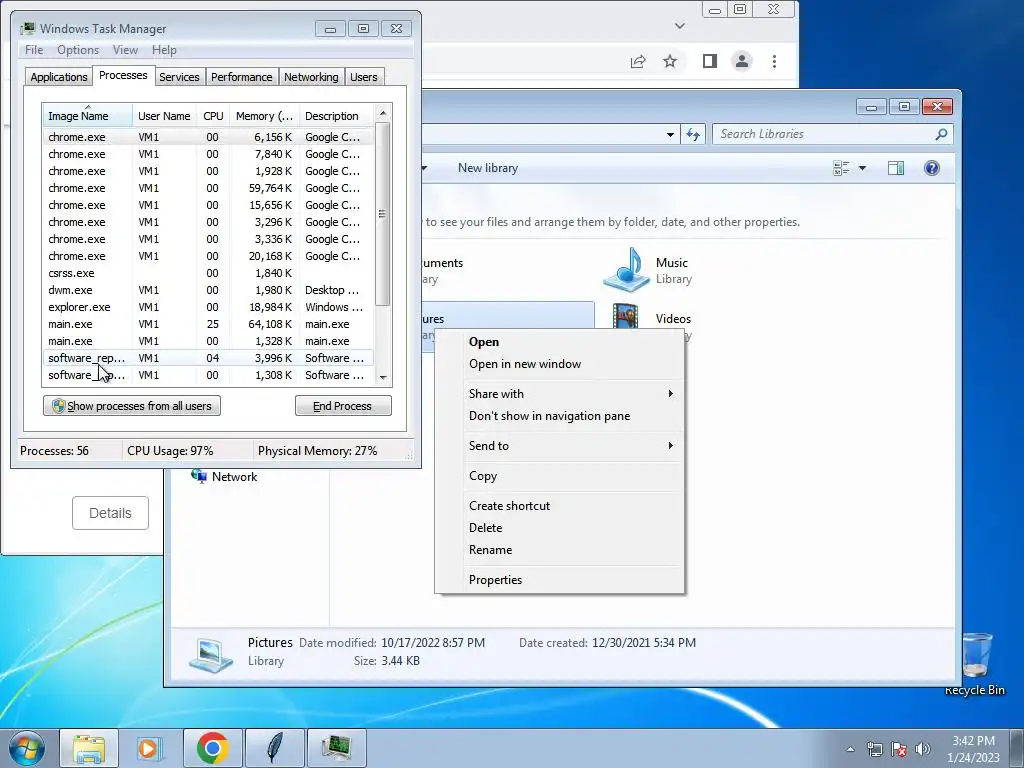Image resolution: width=1024 pixels, height=768 pixels.
Task: Open Chrome three-dot menu
Action: click(775, 61)
